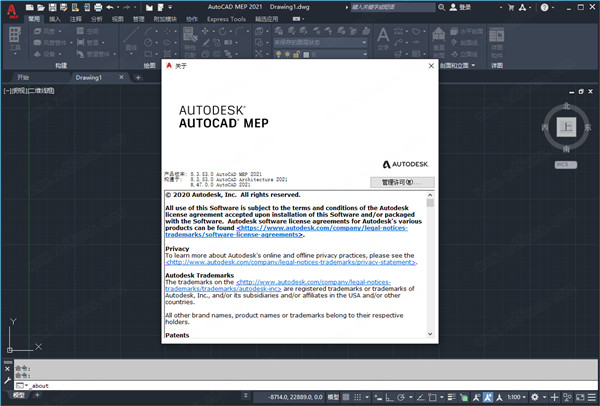Open the privacy statement link
The image size is (600, 406).
click(x=292, y=261)
